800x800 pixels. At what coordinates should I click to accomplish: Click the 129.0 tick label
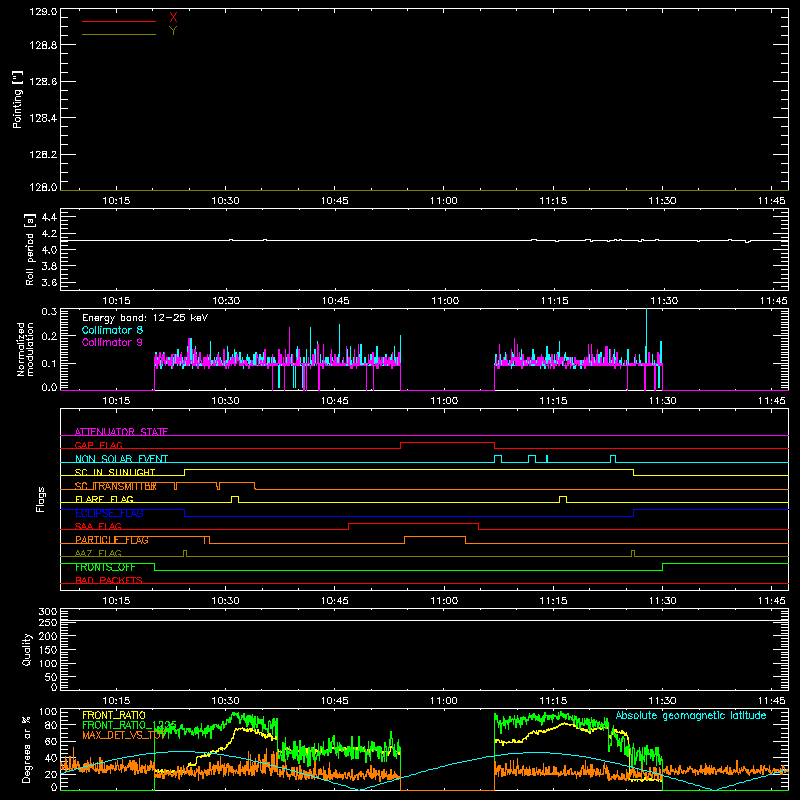[43, 11]
